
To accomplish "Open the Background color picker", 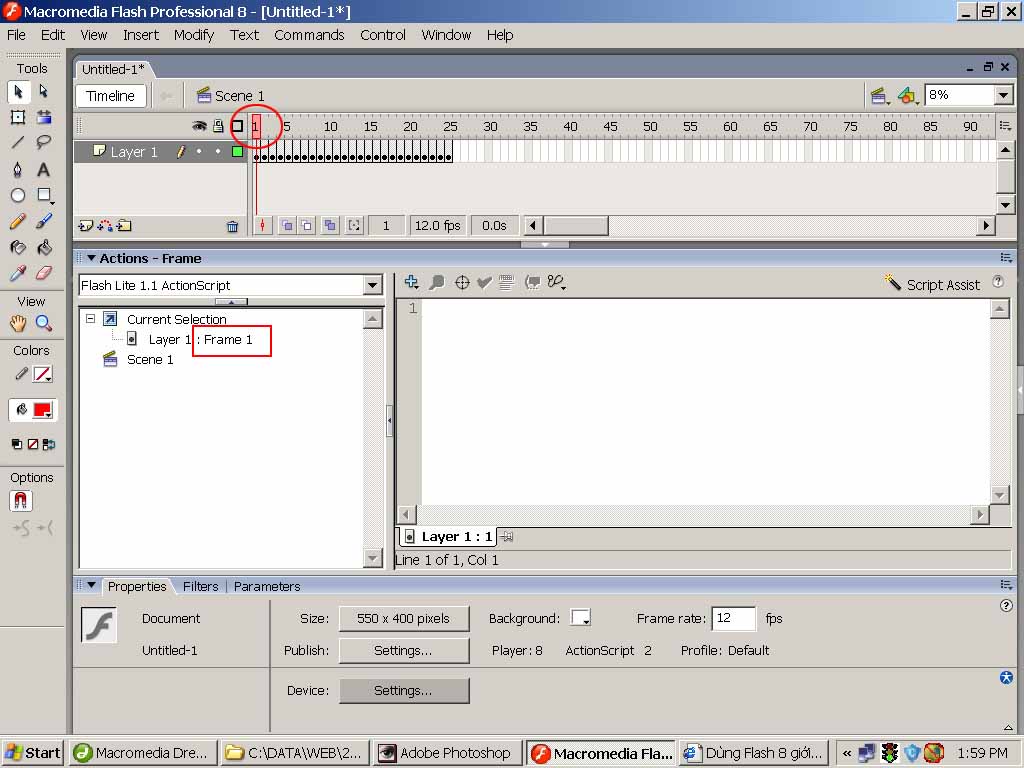I will point(580,618).
